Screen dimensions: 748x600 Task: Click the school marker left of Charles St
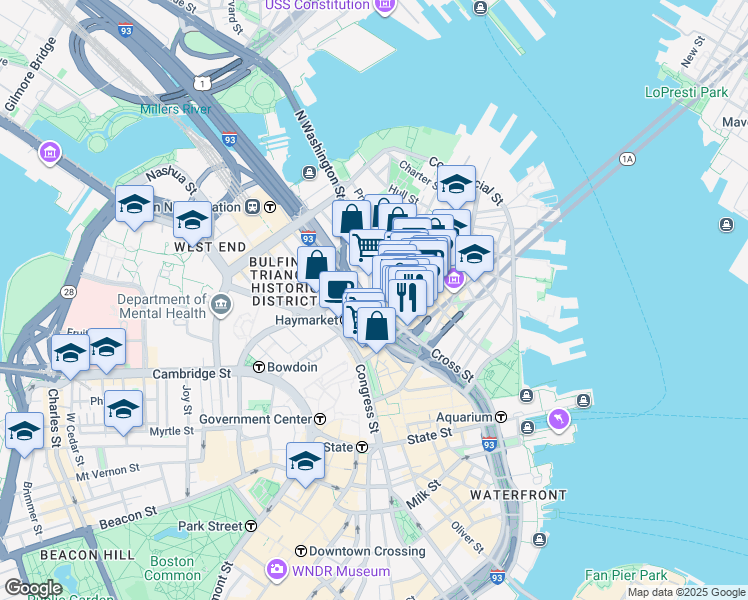pos(24,431)
